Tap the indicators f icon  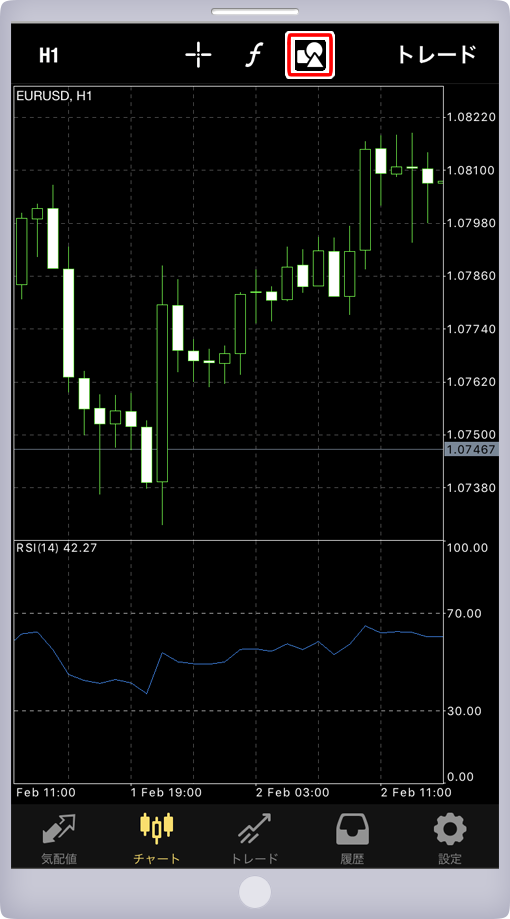pos(253,55)
